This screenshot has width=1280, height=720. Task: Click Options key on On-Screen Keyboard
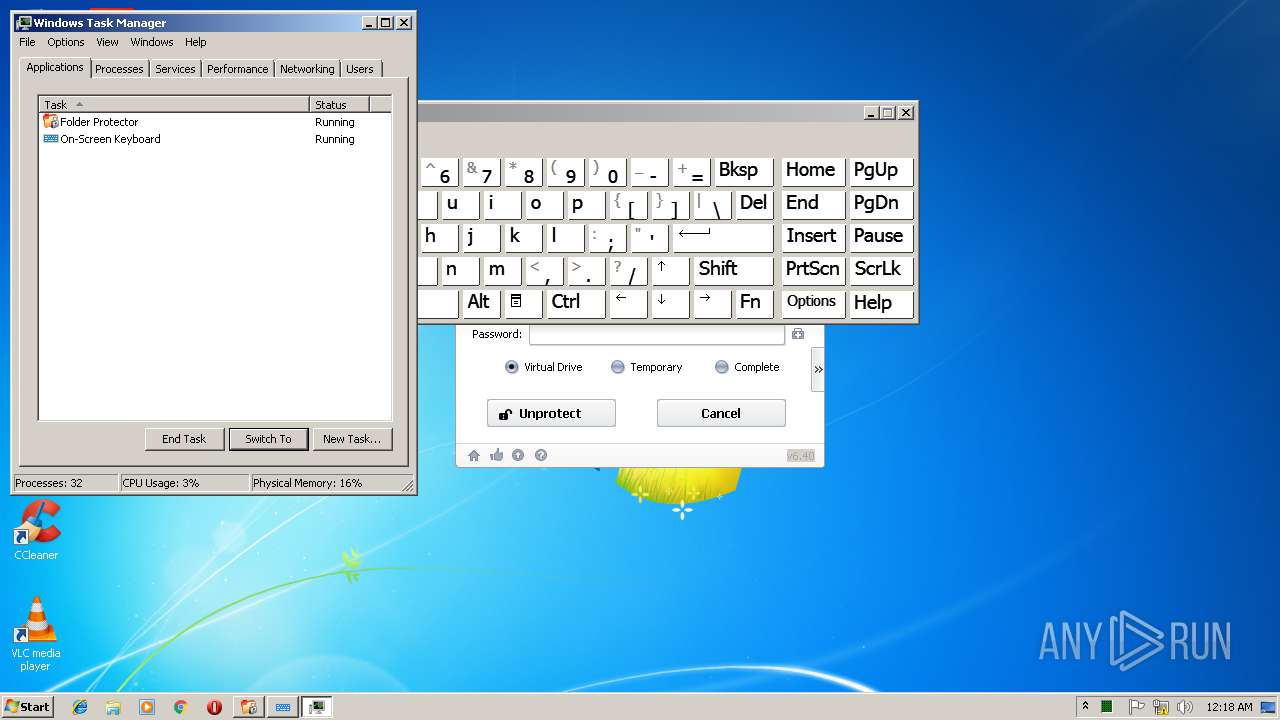813,303
